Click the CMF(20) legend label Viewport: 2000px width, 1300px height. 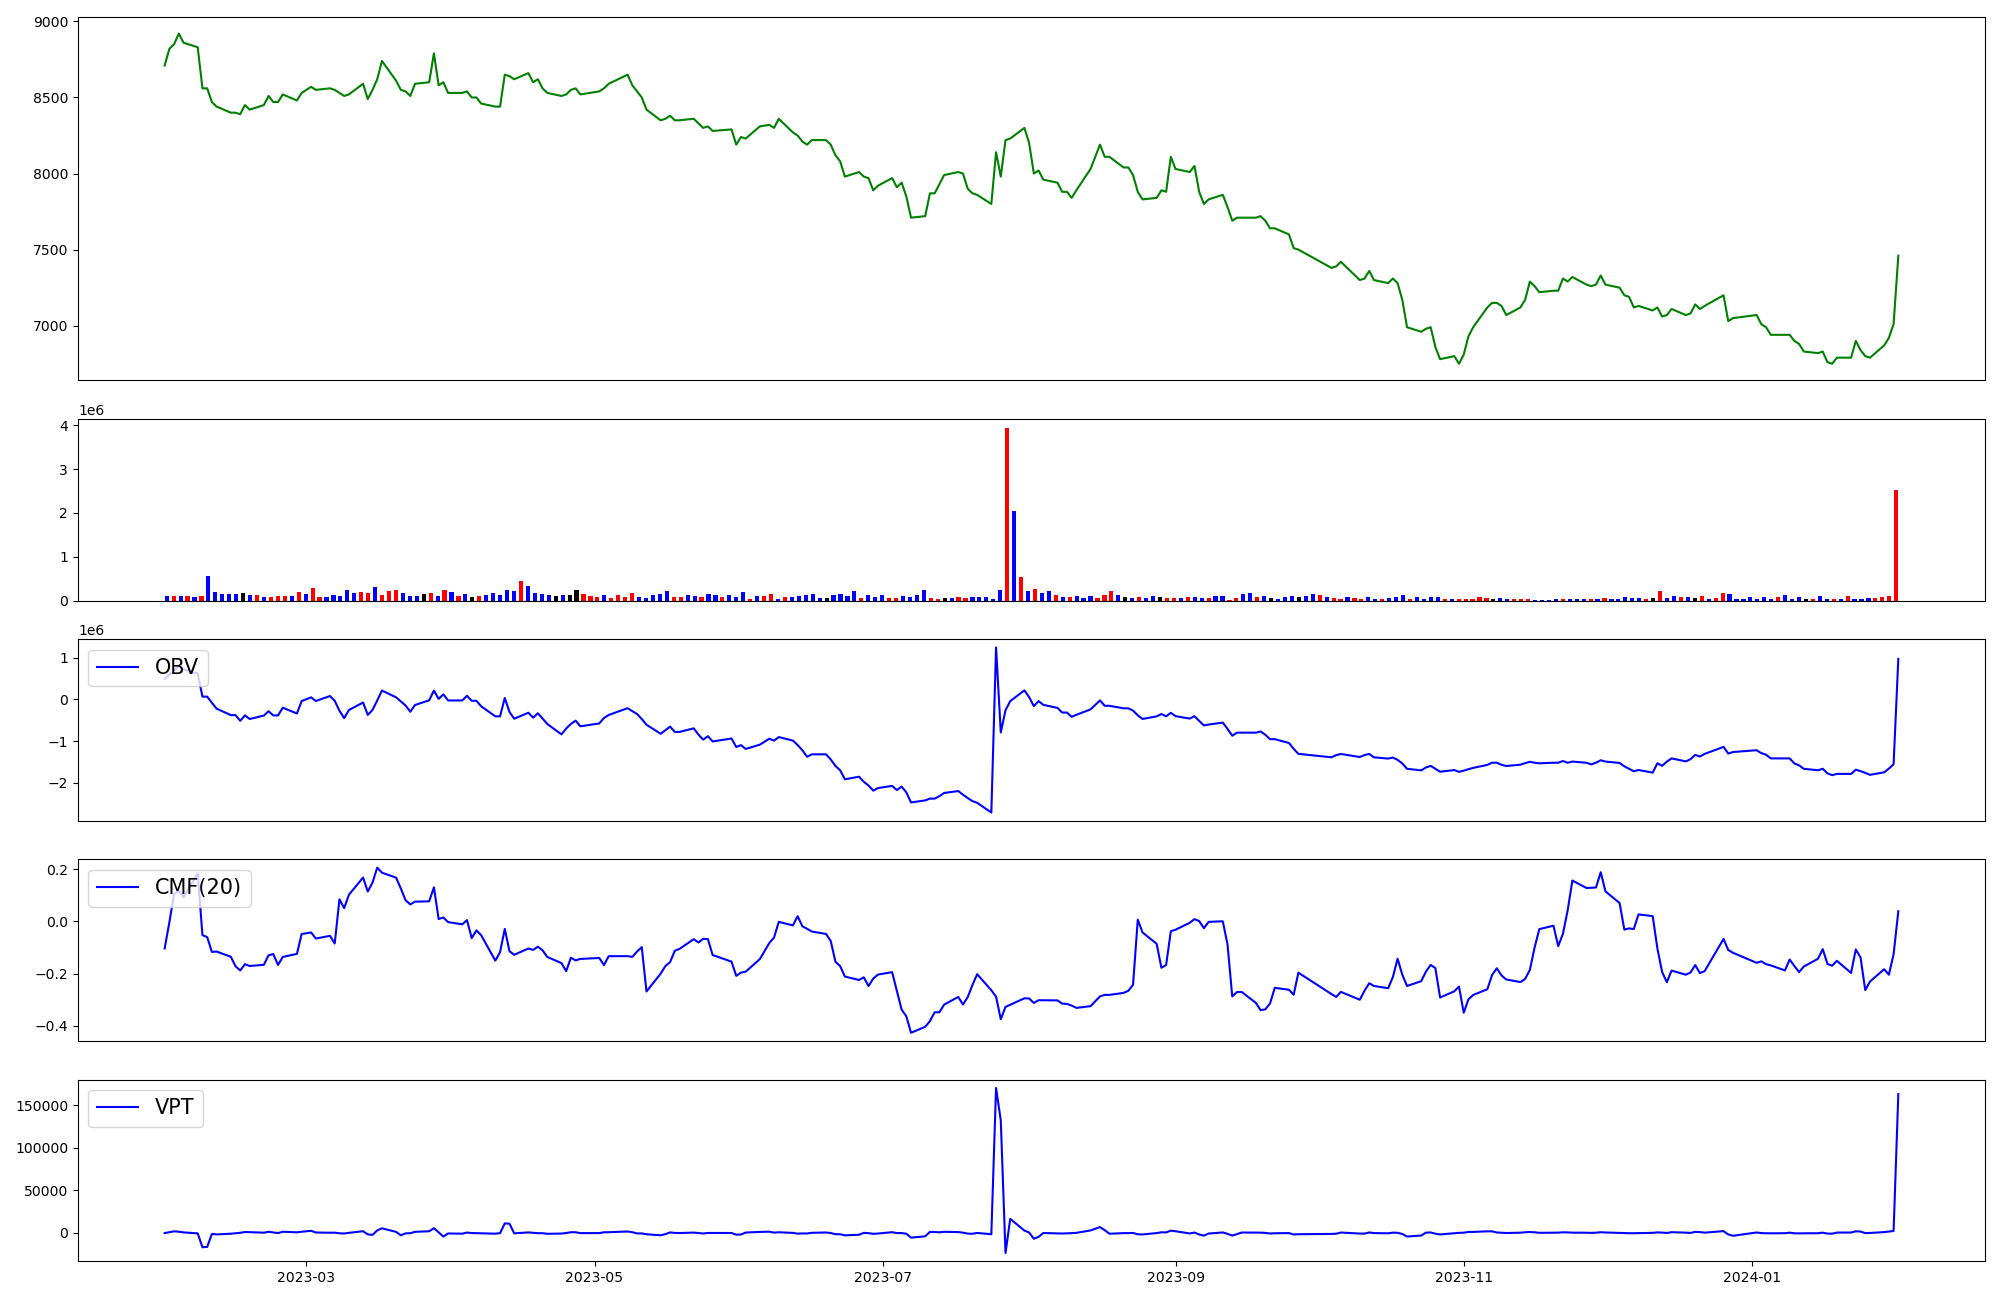click(198, 887)
